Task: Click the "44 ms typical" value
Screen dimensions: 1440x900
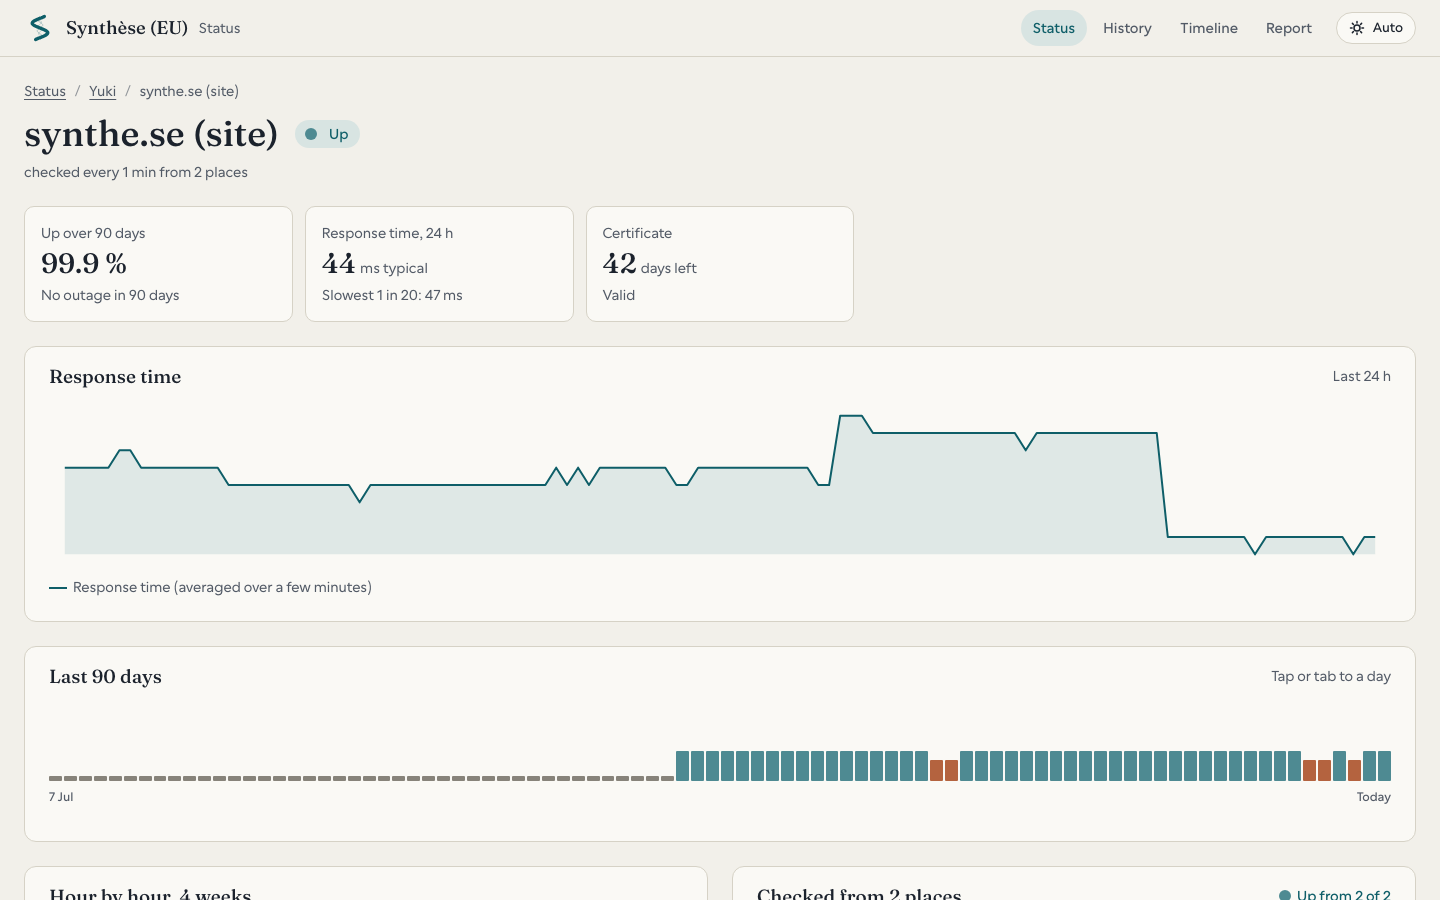Action: [375, 264]
